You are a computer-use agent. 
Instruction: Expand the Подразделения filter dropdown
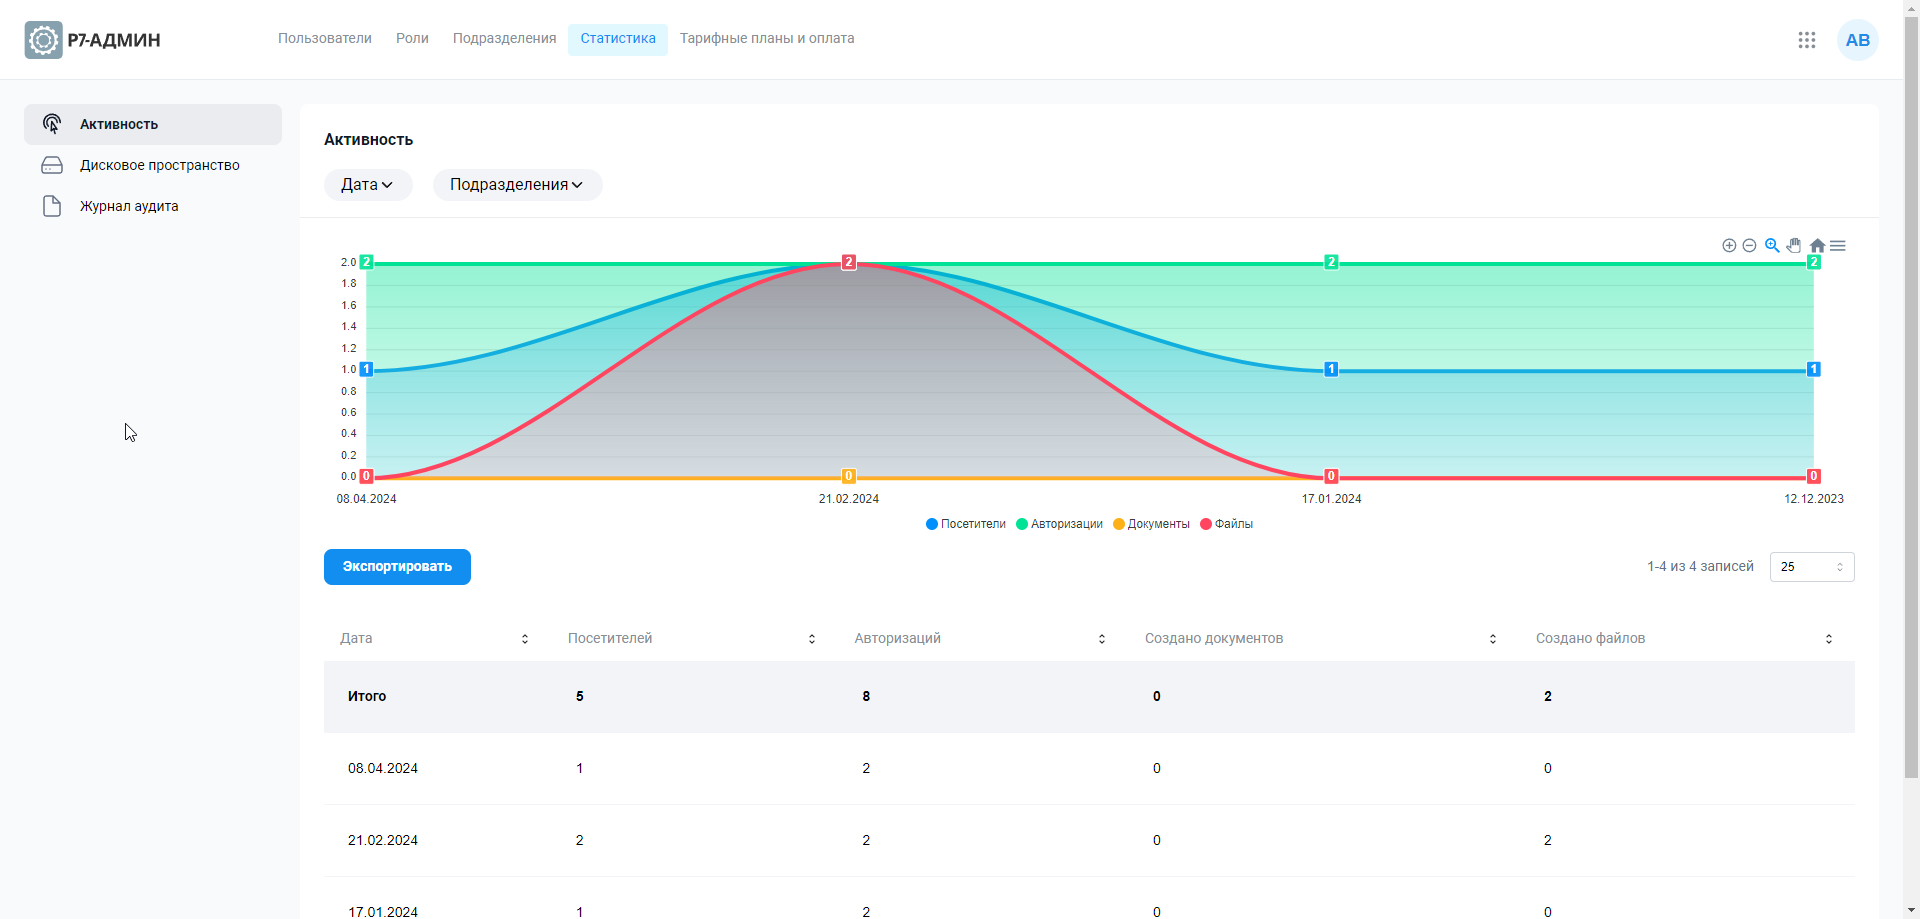pyautogui.click(x=516, y=185)
